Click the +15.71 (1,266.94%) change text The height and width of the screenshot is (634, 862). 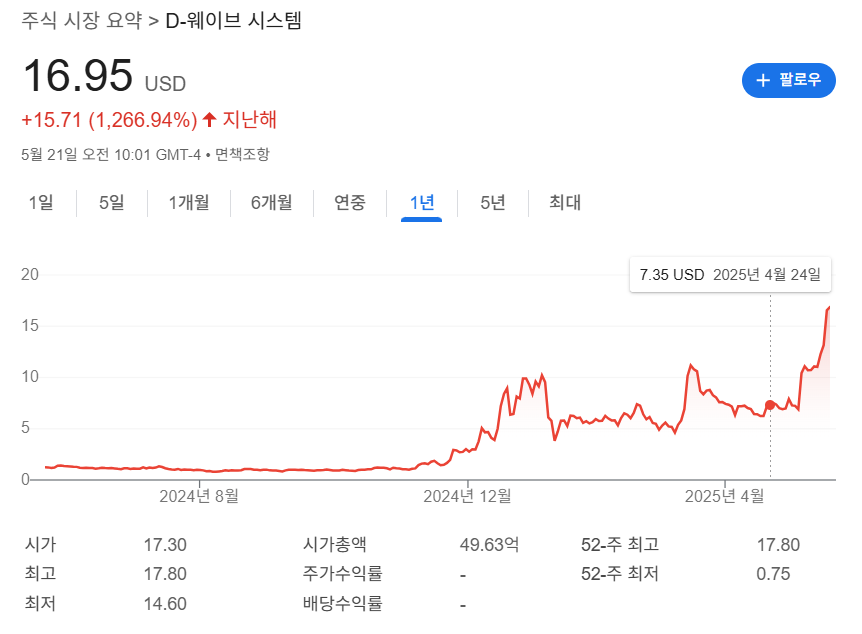[109, 120]
